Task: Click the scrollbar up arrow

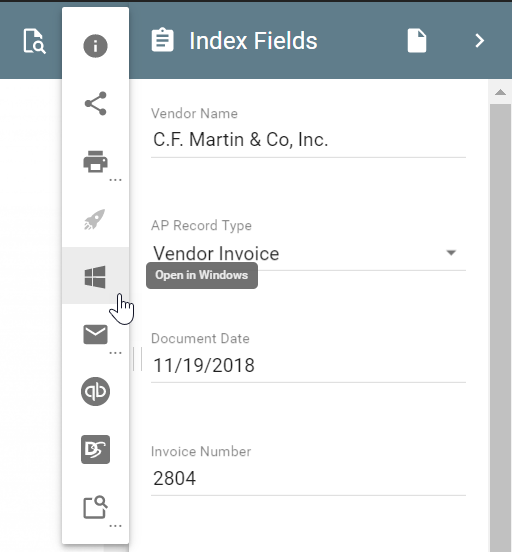Action: coord(500,92)
